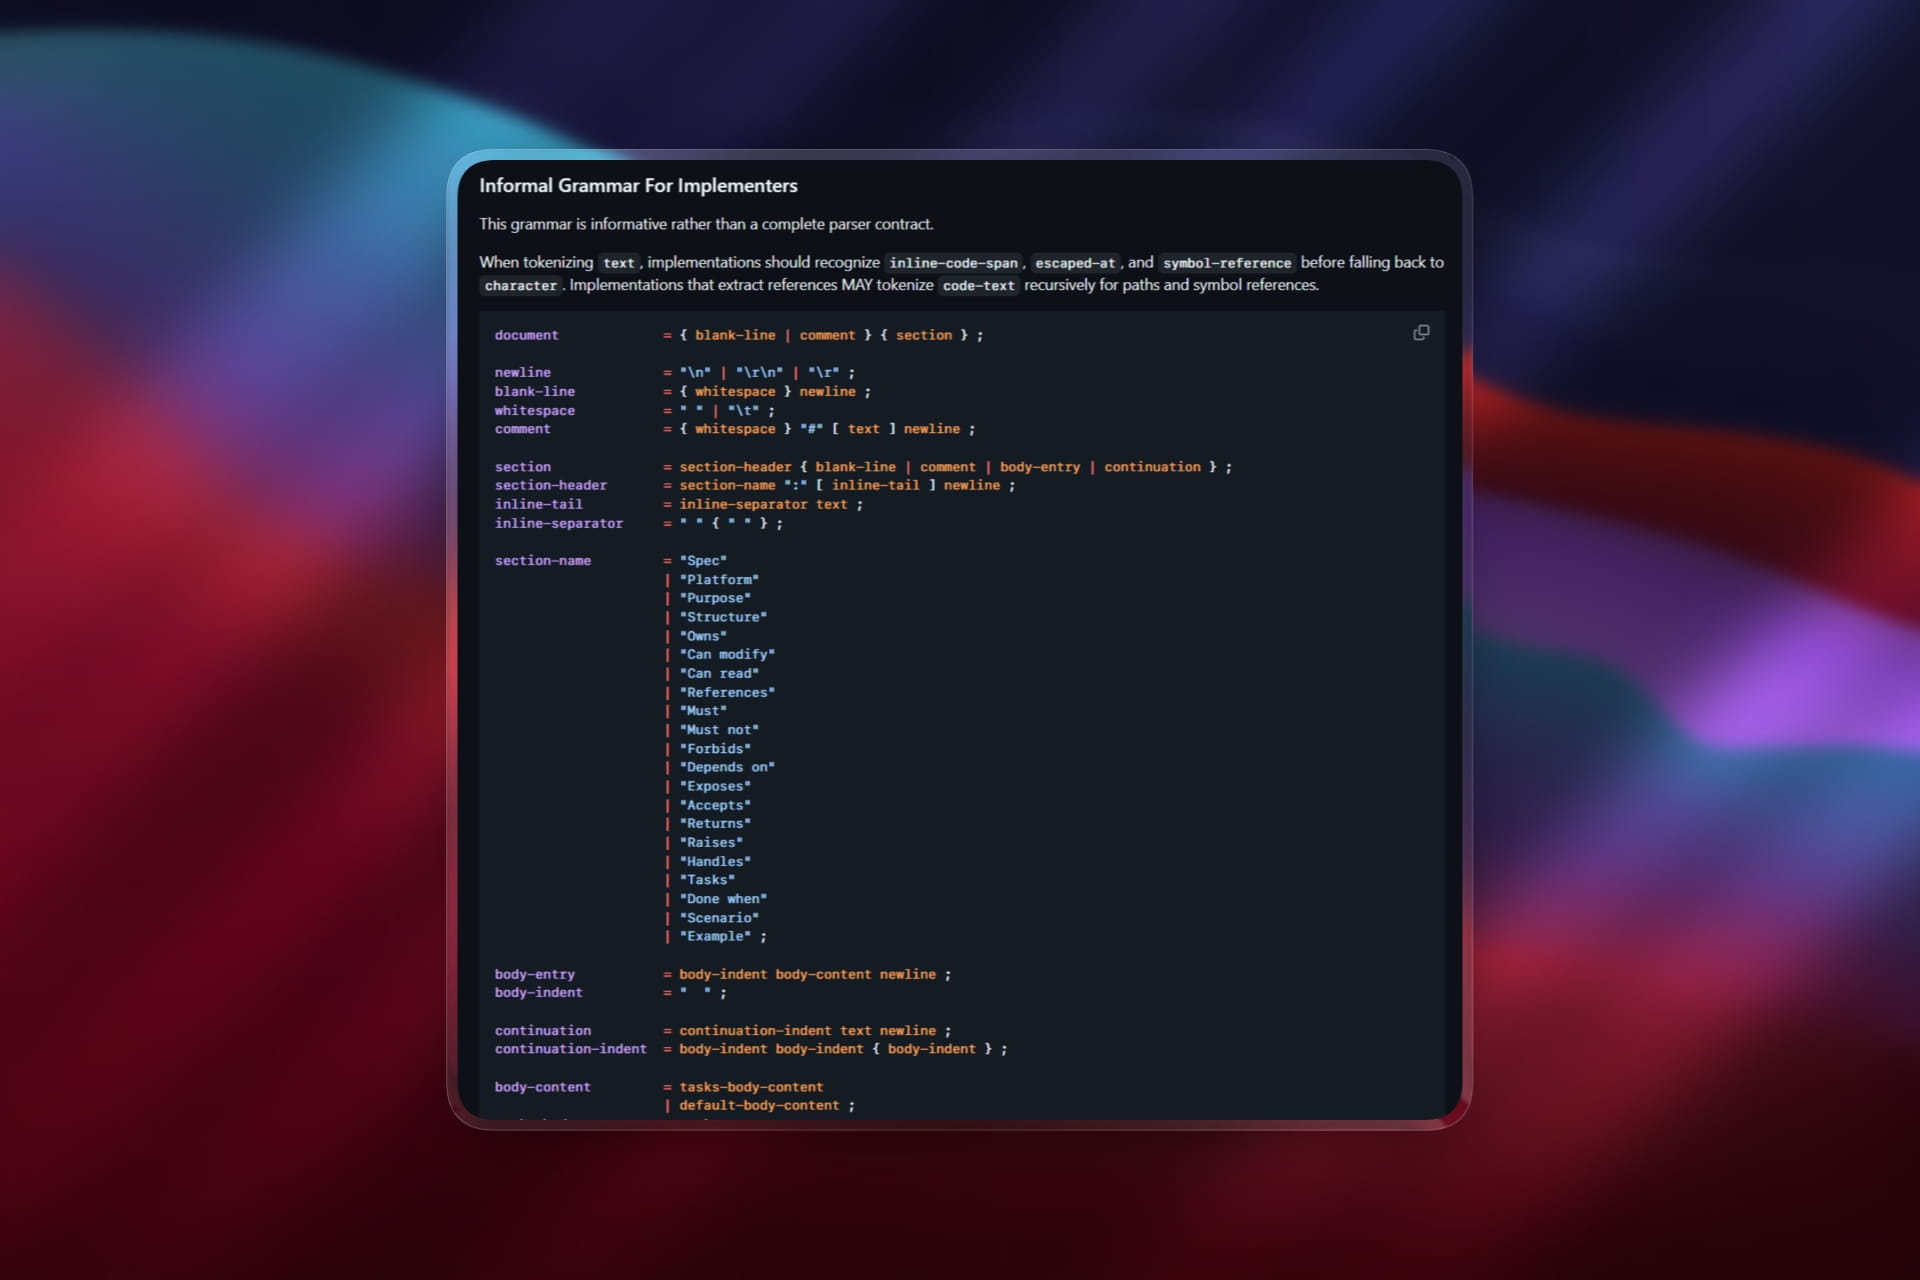Click the "Platform" section-name literal
Image resolution: width=1920 pixels, height=1280 pixels.
(719, 580)
